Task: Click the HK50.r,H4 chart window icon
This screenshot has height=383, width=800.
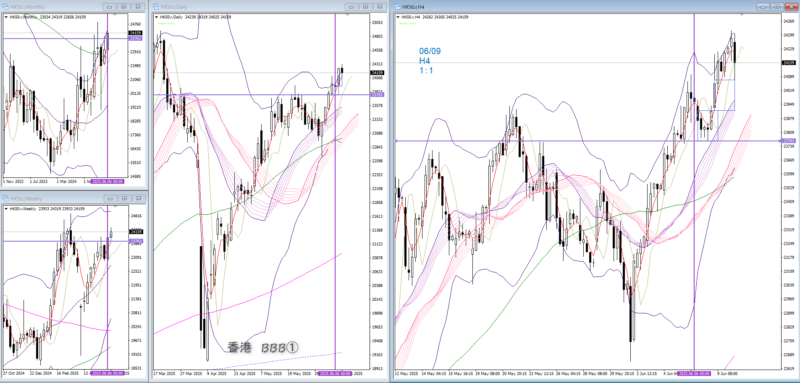Action: tap(398, 7)
